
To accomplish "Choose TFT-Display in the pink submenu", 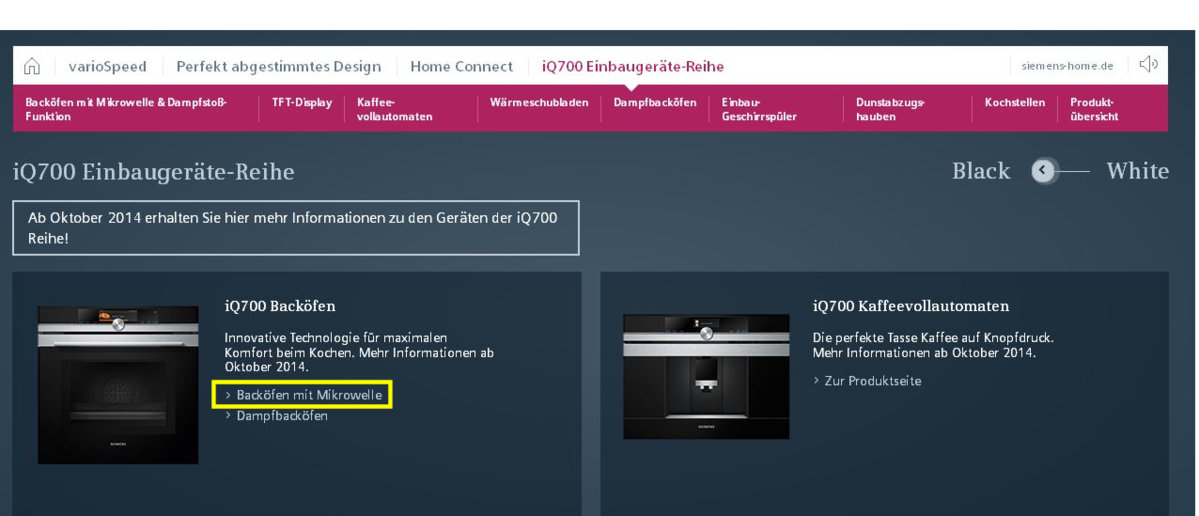I will (302, 103).
